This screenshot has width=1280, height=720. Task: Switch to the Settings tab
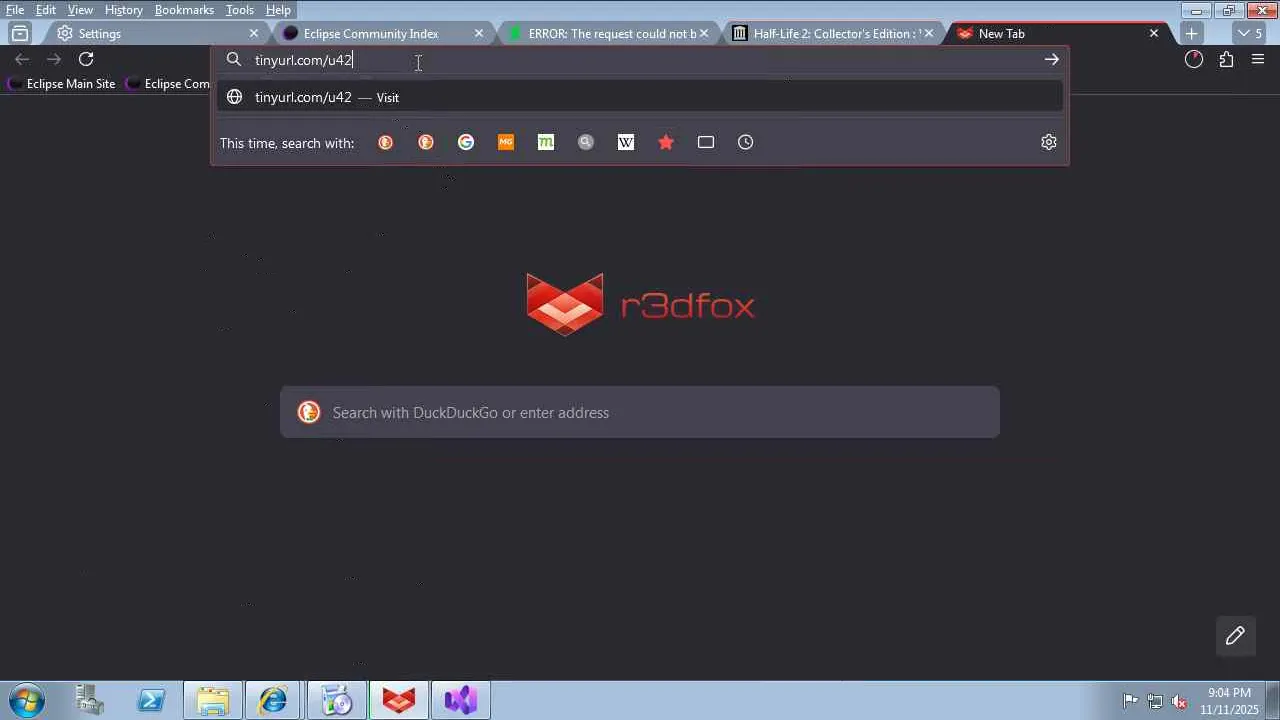(x=155, y=33)
